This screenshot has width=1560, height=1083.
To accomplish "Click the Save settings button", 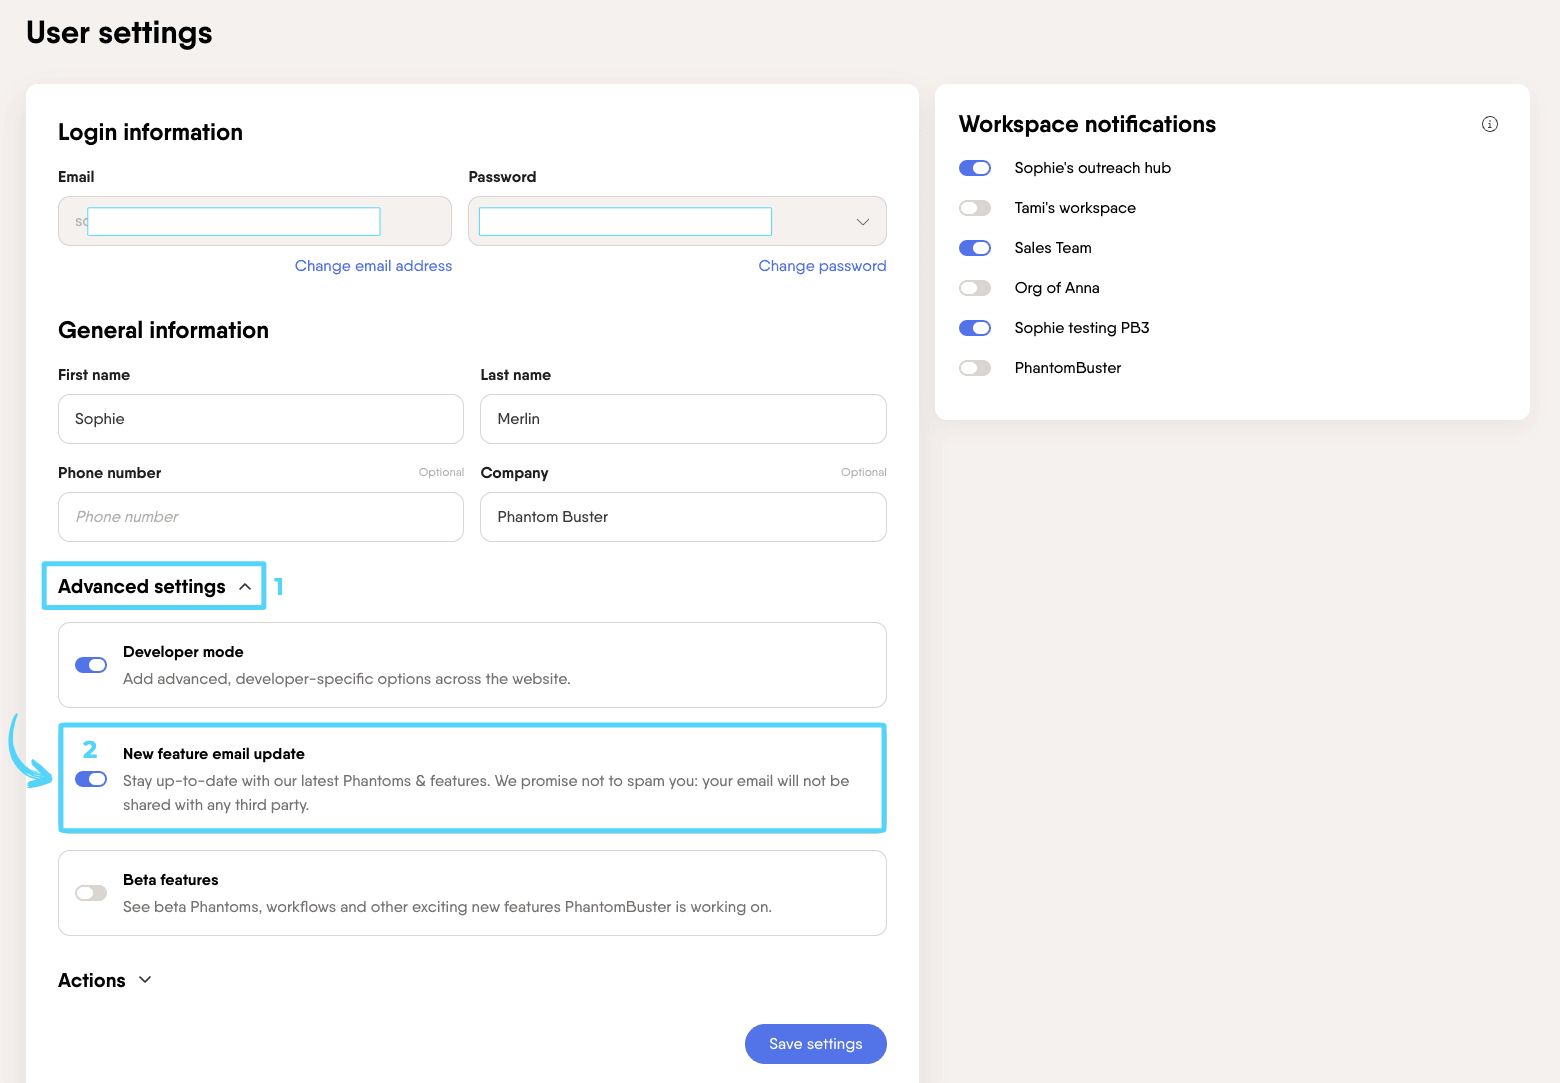I will pyautogui.click(x=815, y=1044).
